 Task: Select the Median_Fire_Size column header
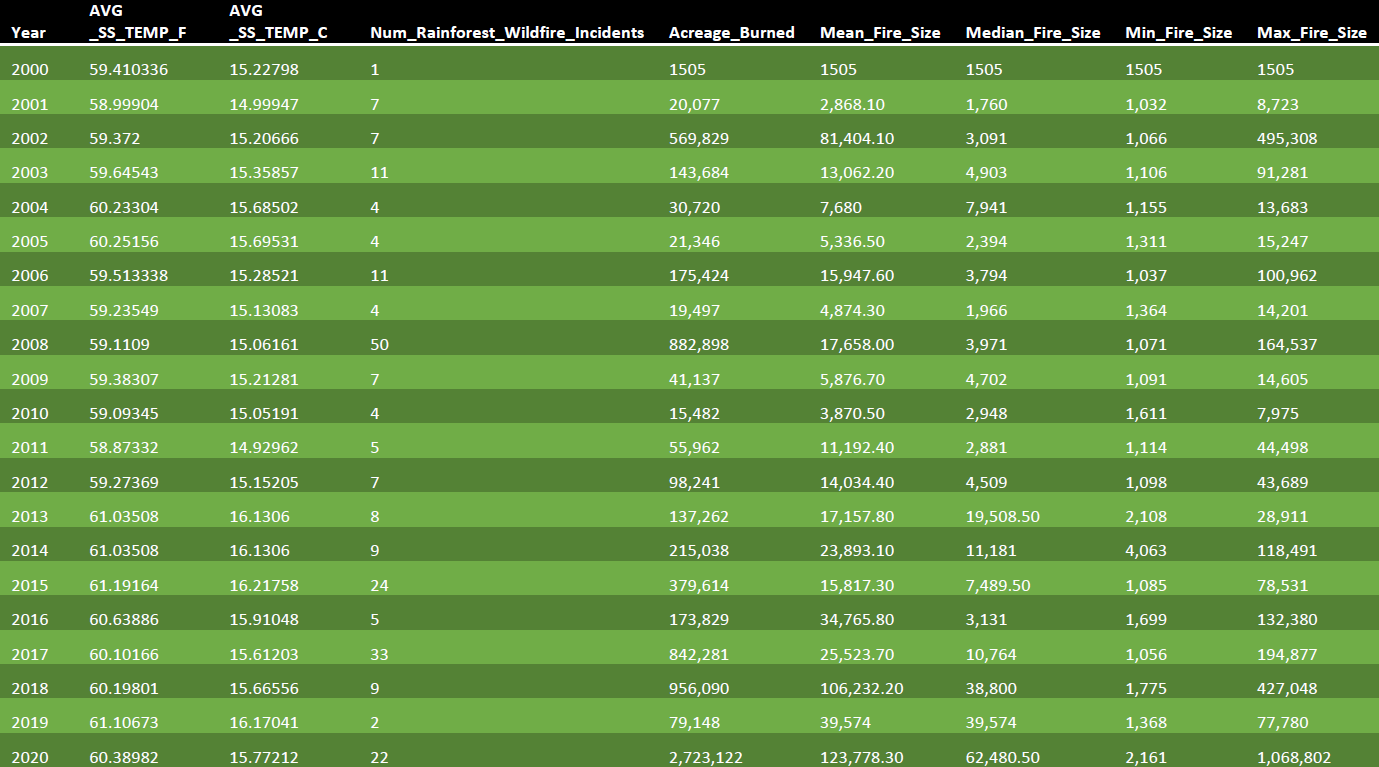(x=1033, y=33)
